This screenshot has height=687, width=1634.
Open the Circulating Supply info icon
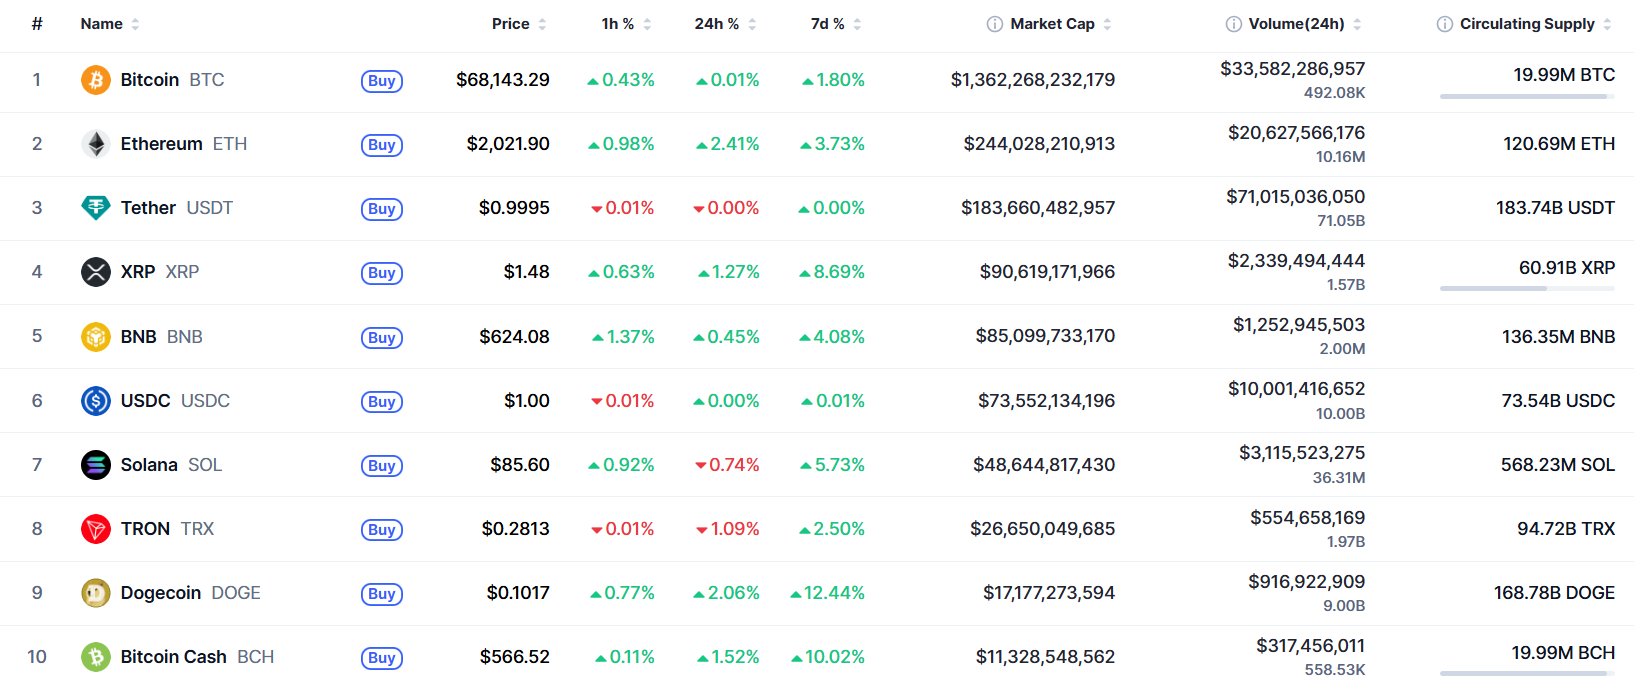(1445, 24)
